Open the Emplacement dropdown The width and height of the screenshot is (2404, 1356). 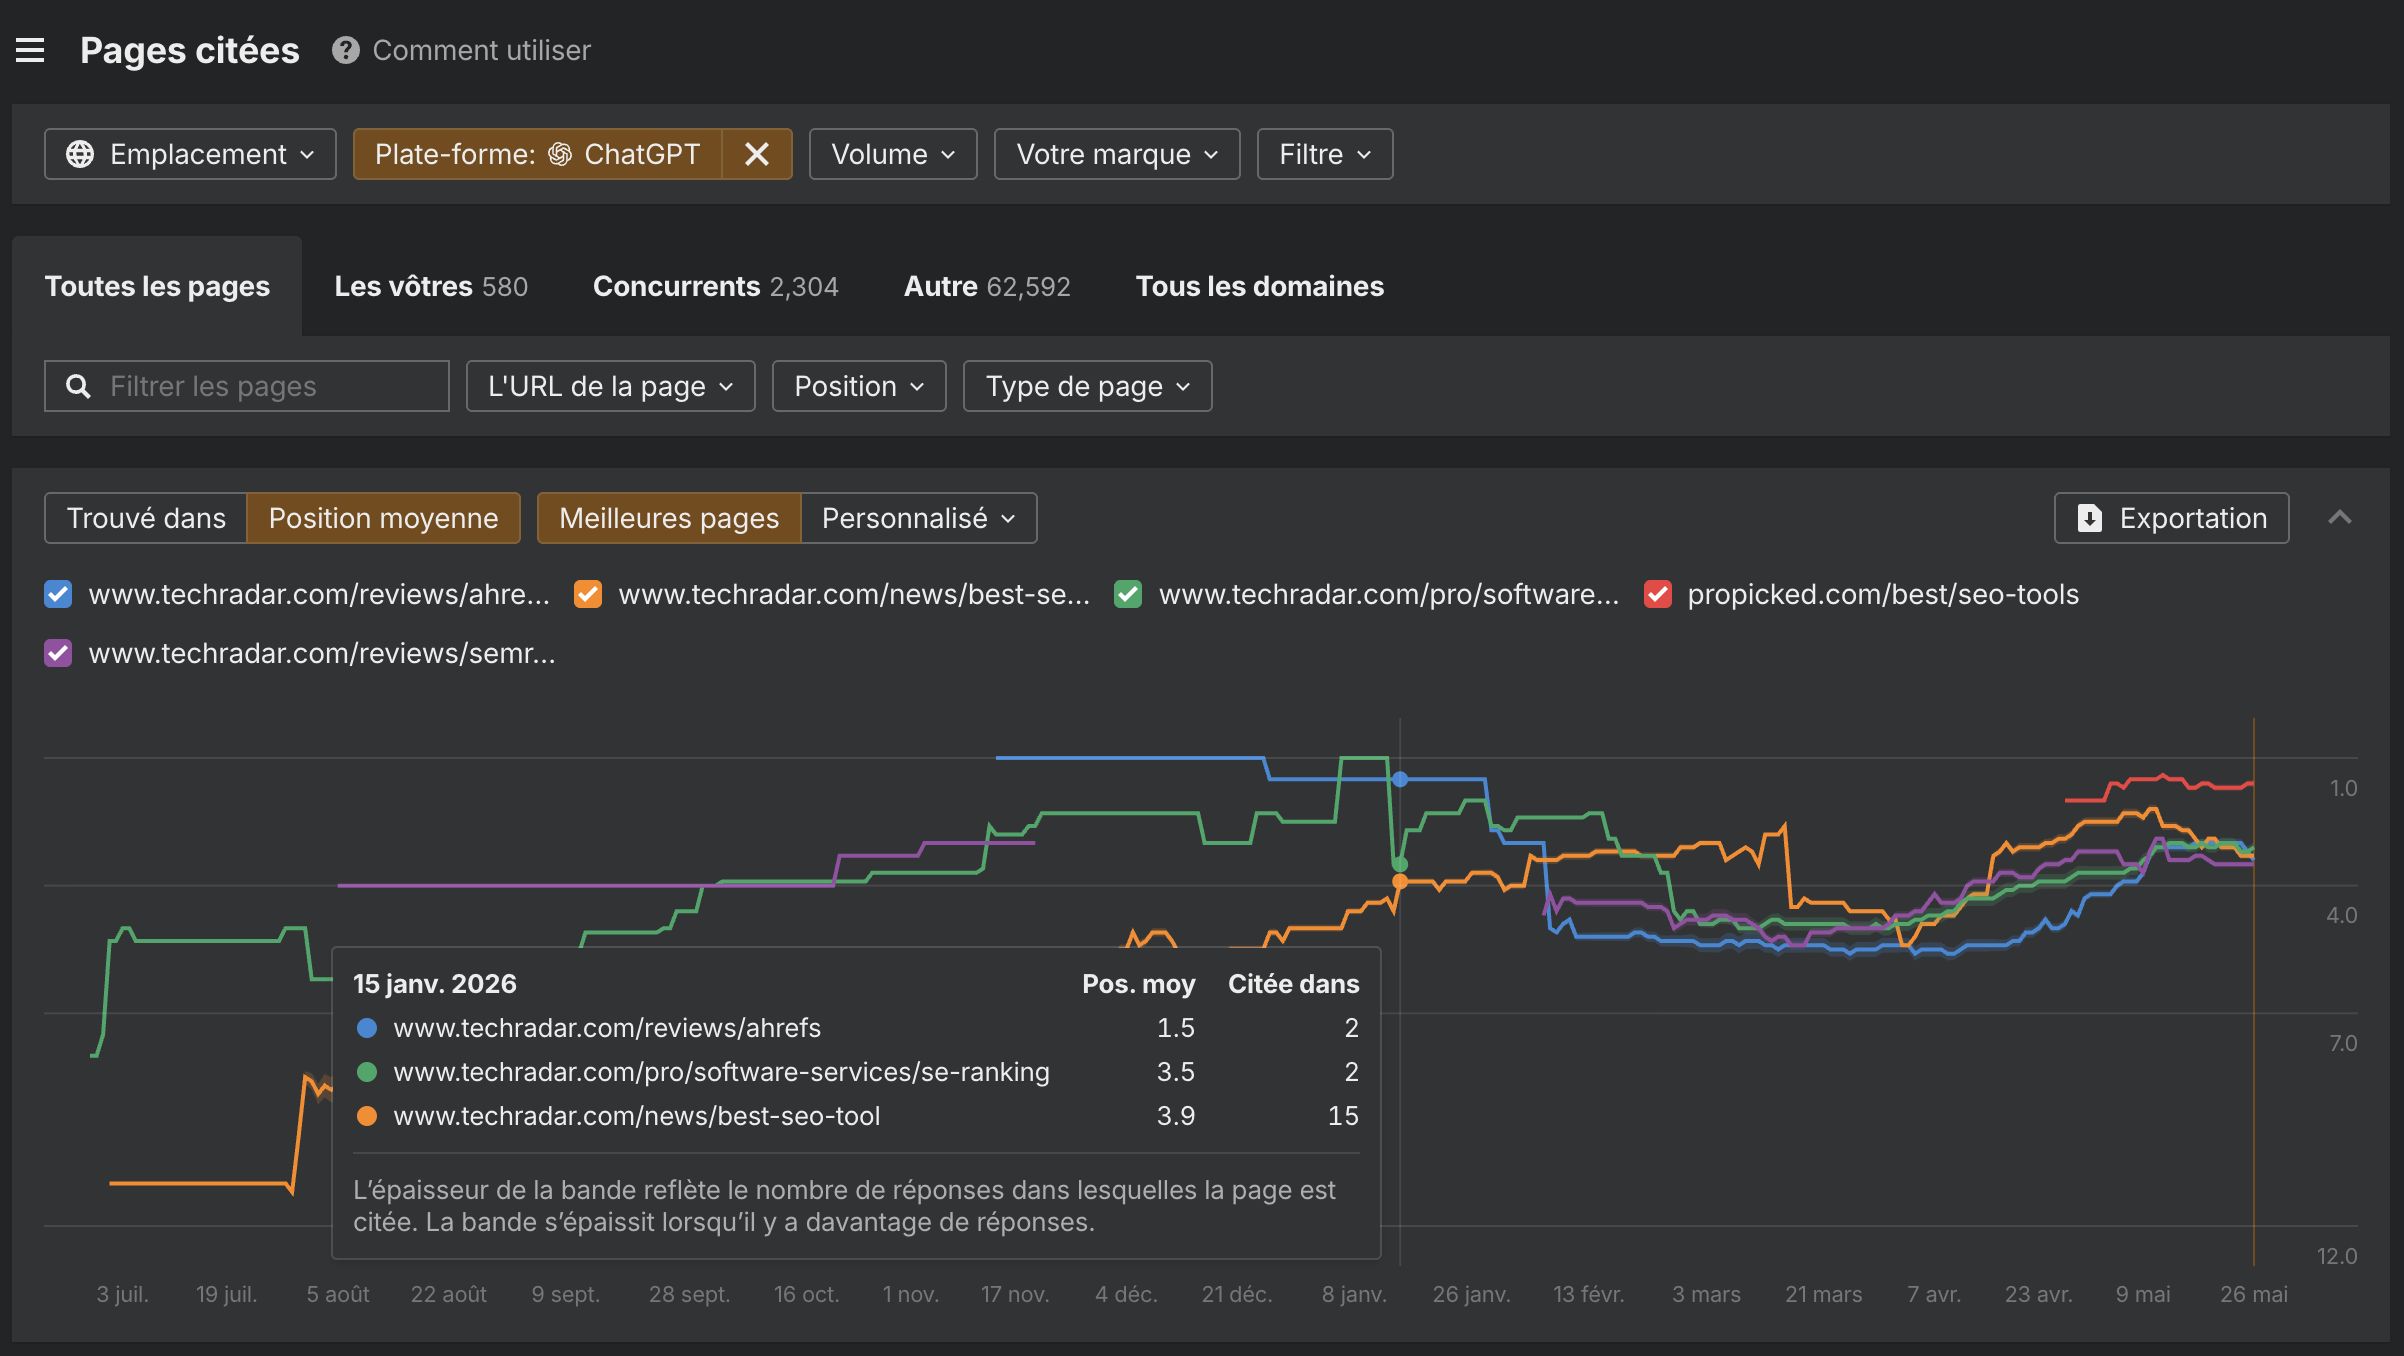(x=190, y=154)
